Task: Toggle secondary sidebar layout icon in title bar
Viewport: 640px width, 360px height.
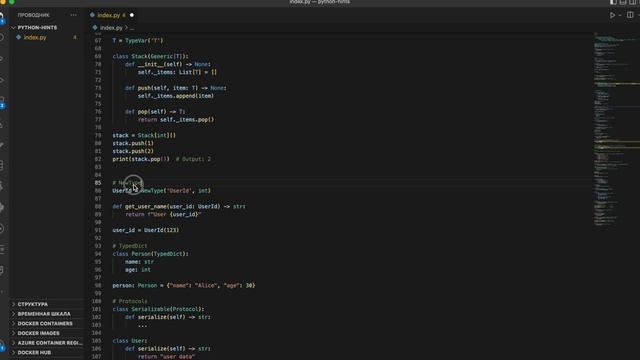Action: click(x=633, y=2)
